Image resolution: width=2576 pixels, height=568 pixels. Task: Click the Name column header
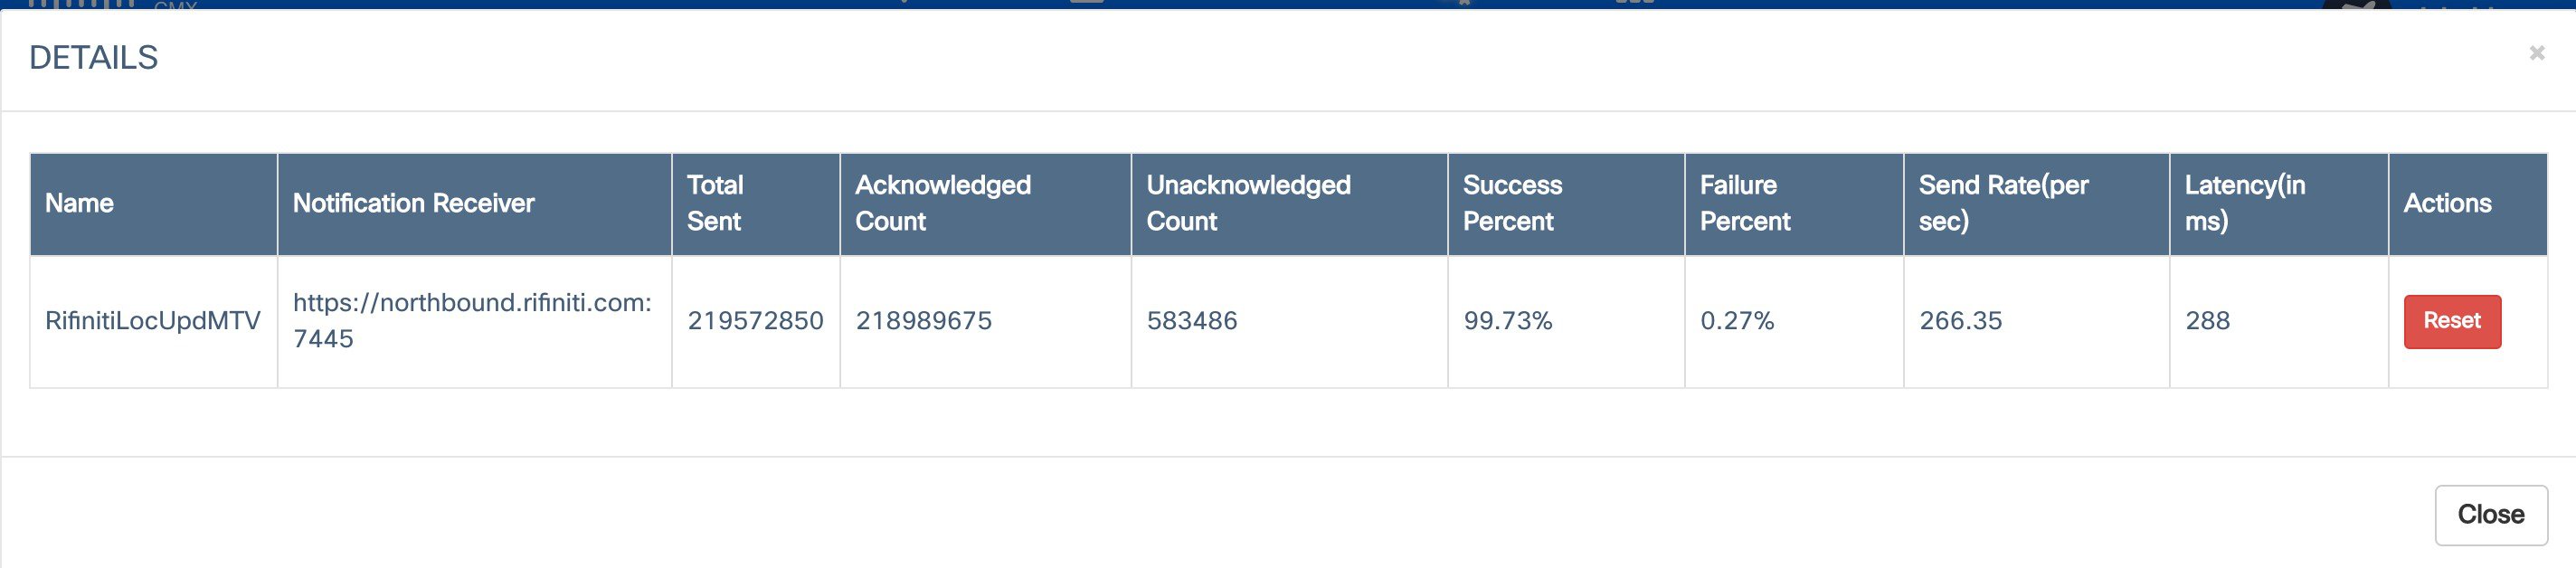80,203
